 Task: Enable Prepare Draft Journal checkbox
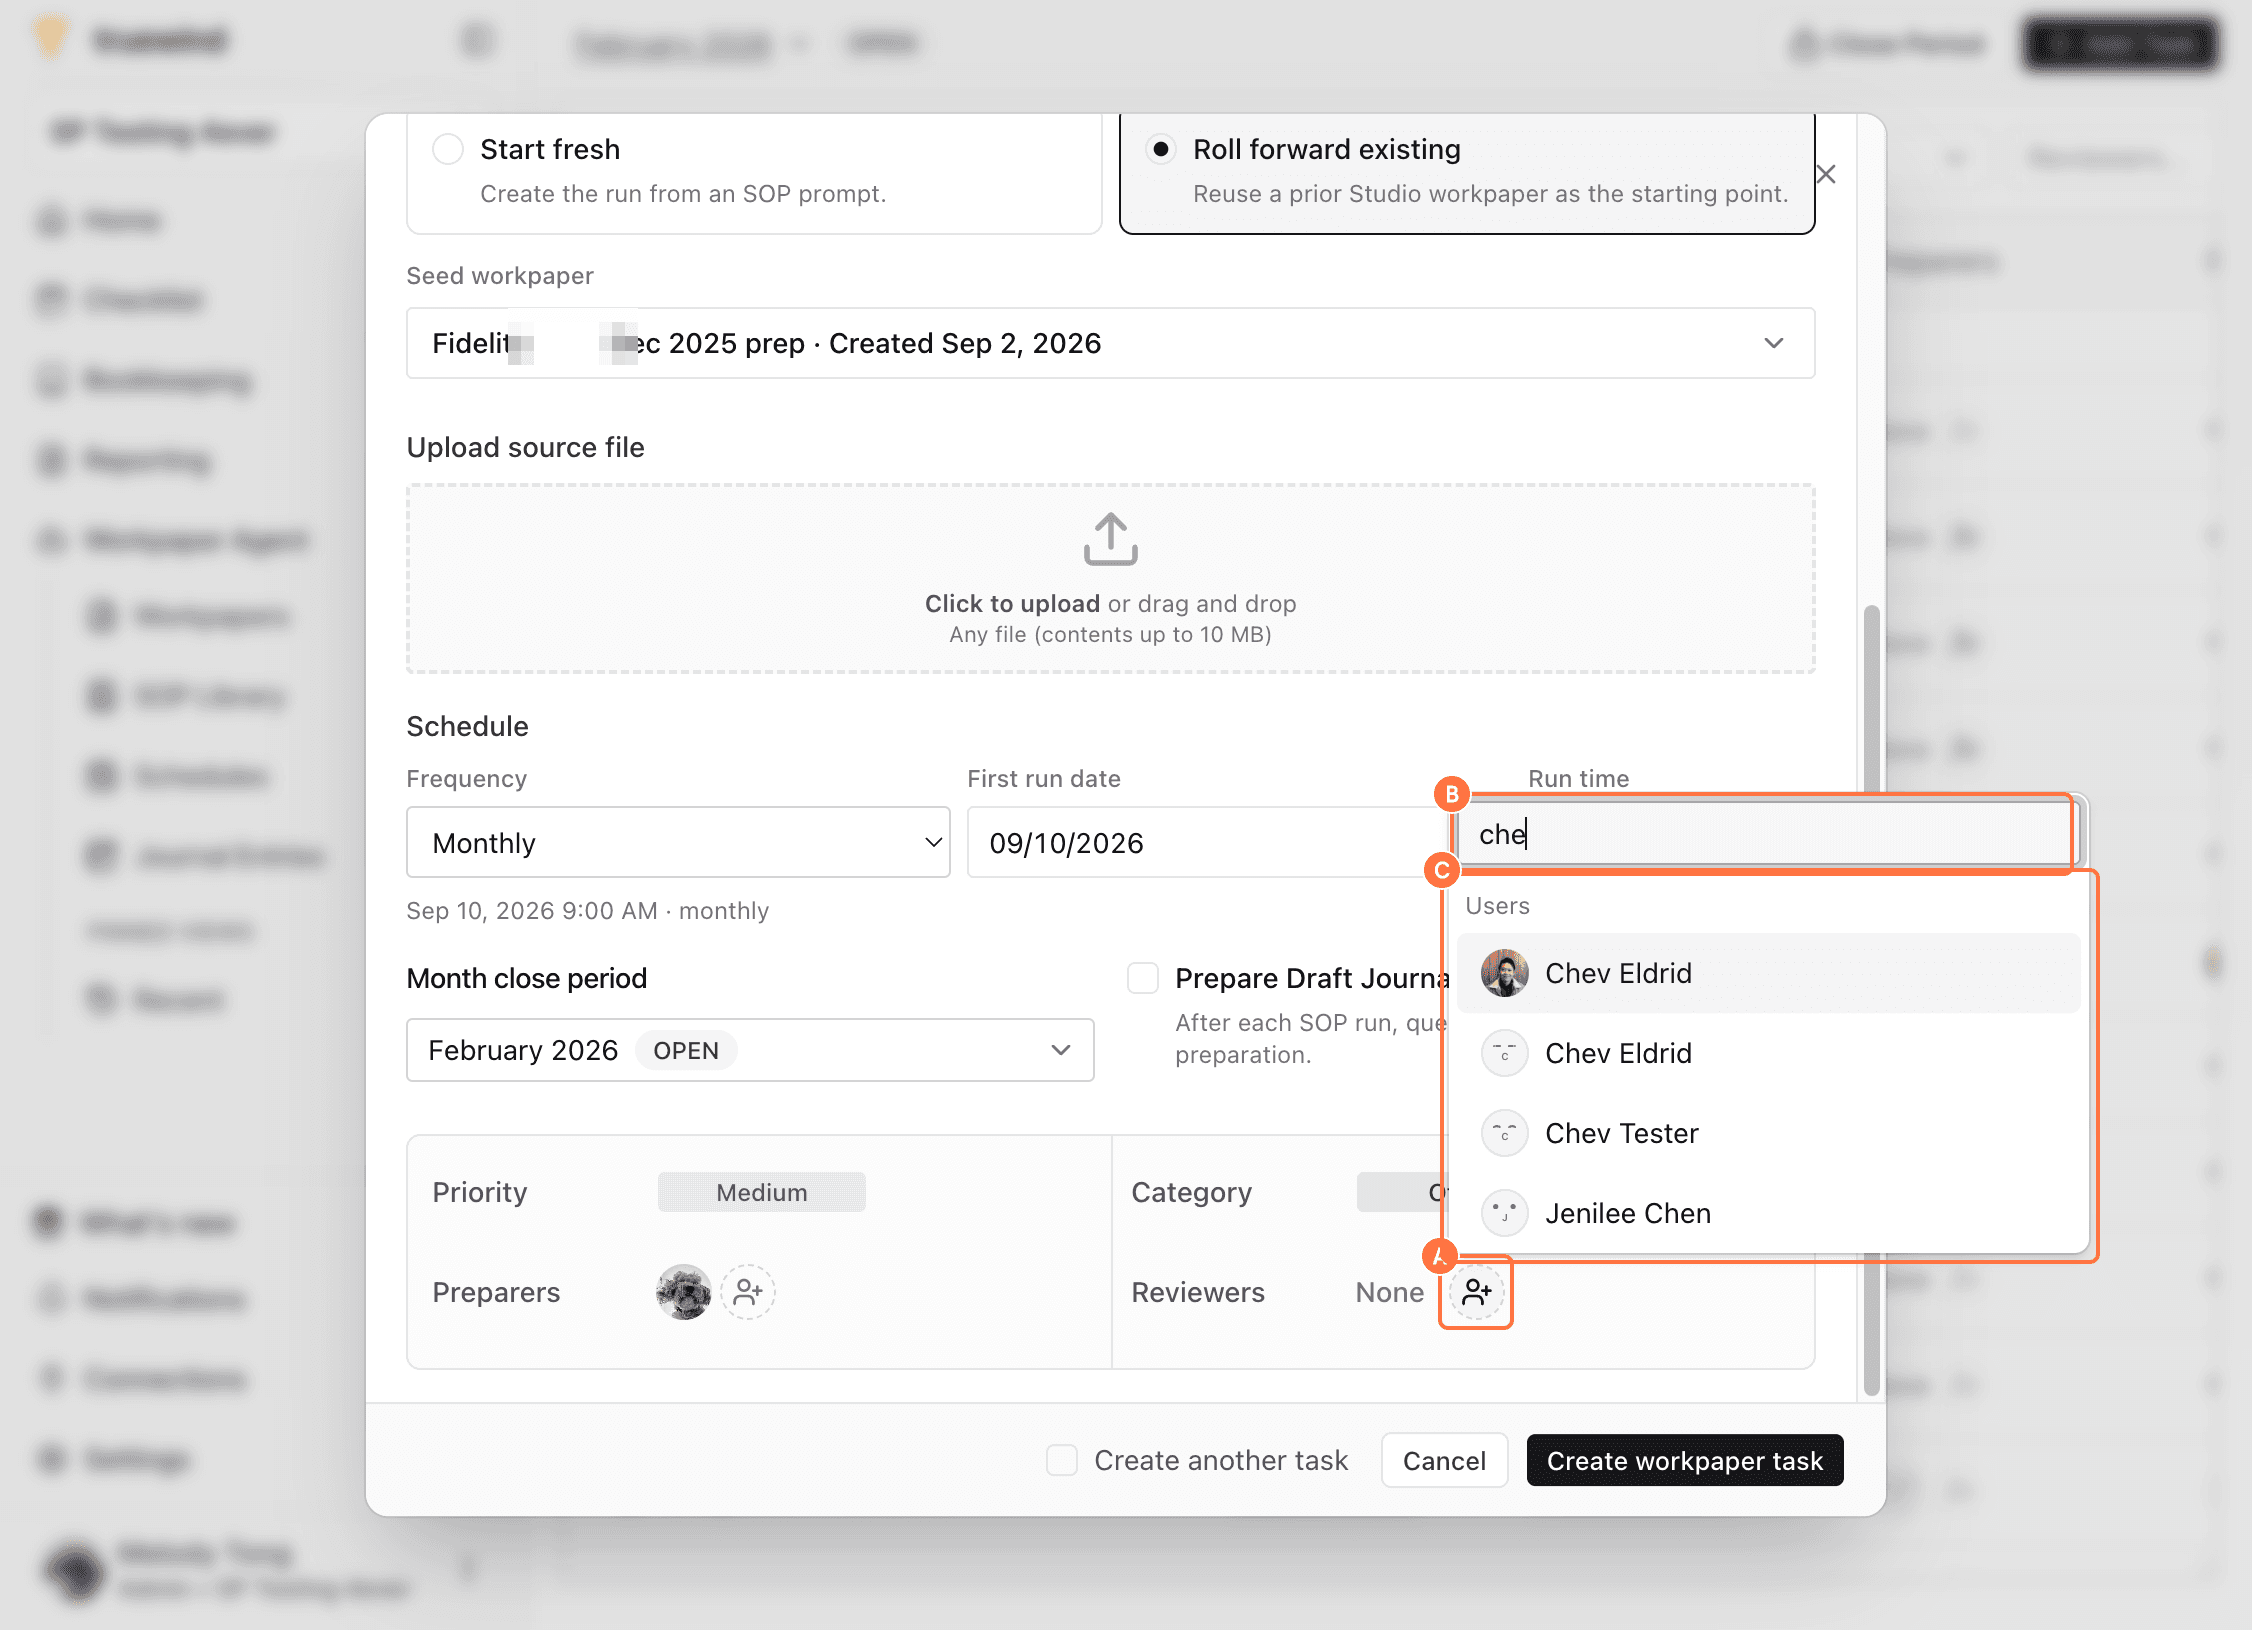click(1143, 978)
